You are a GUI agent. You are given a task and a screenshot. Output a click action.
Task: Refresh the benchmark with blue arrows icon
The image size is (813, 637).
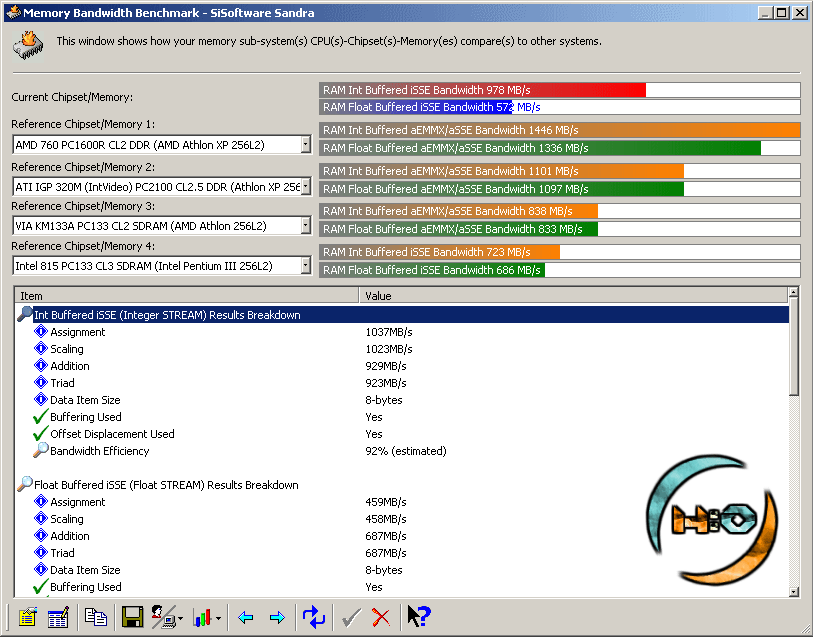coord(314,617)
